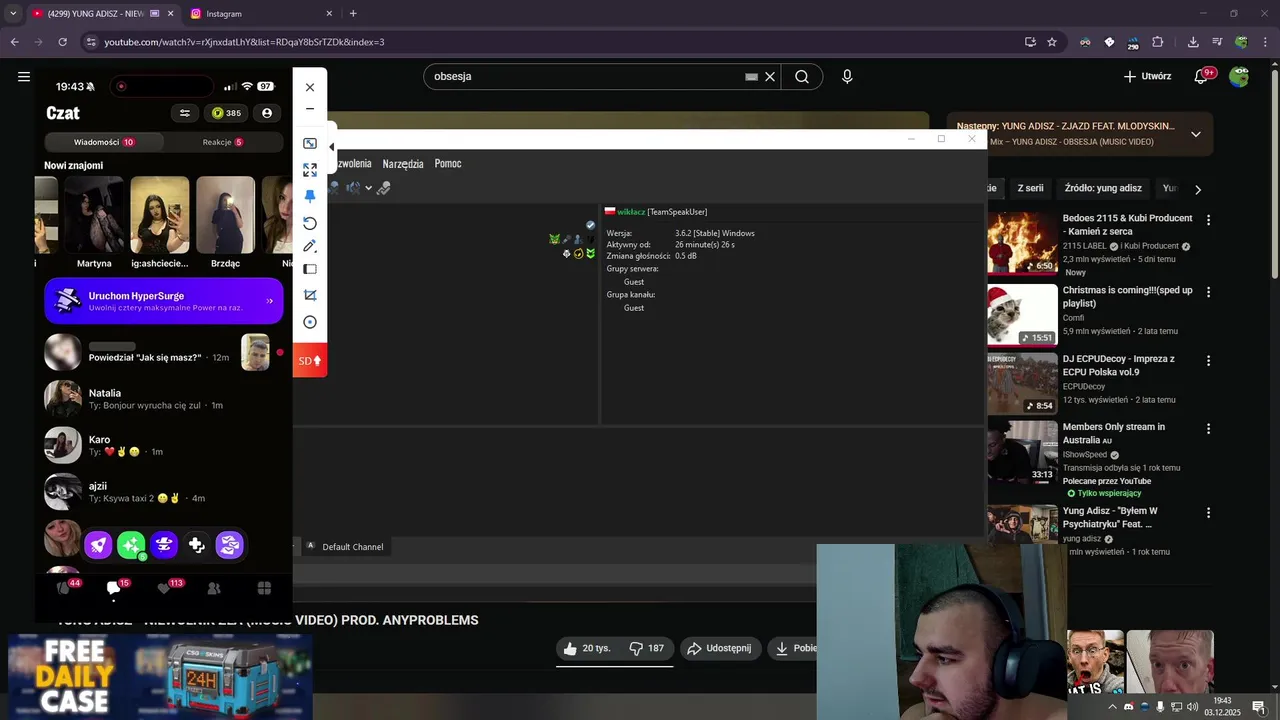Screen dimensions: 1280x720
Task: Click the crop screenshot icon in mirror toolbar
Action: (310, 295)
